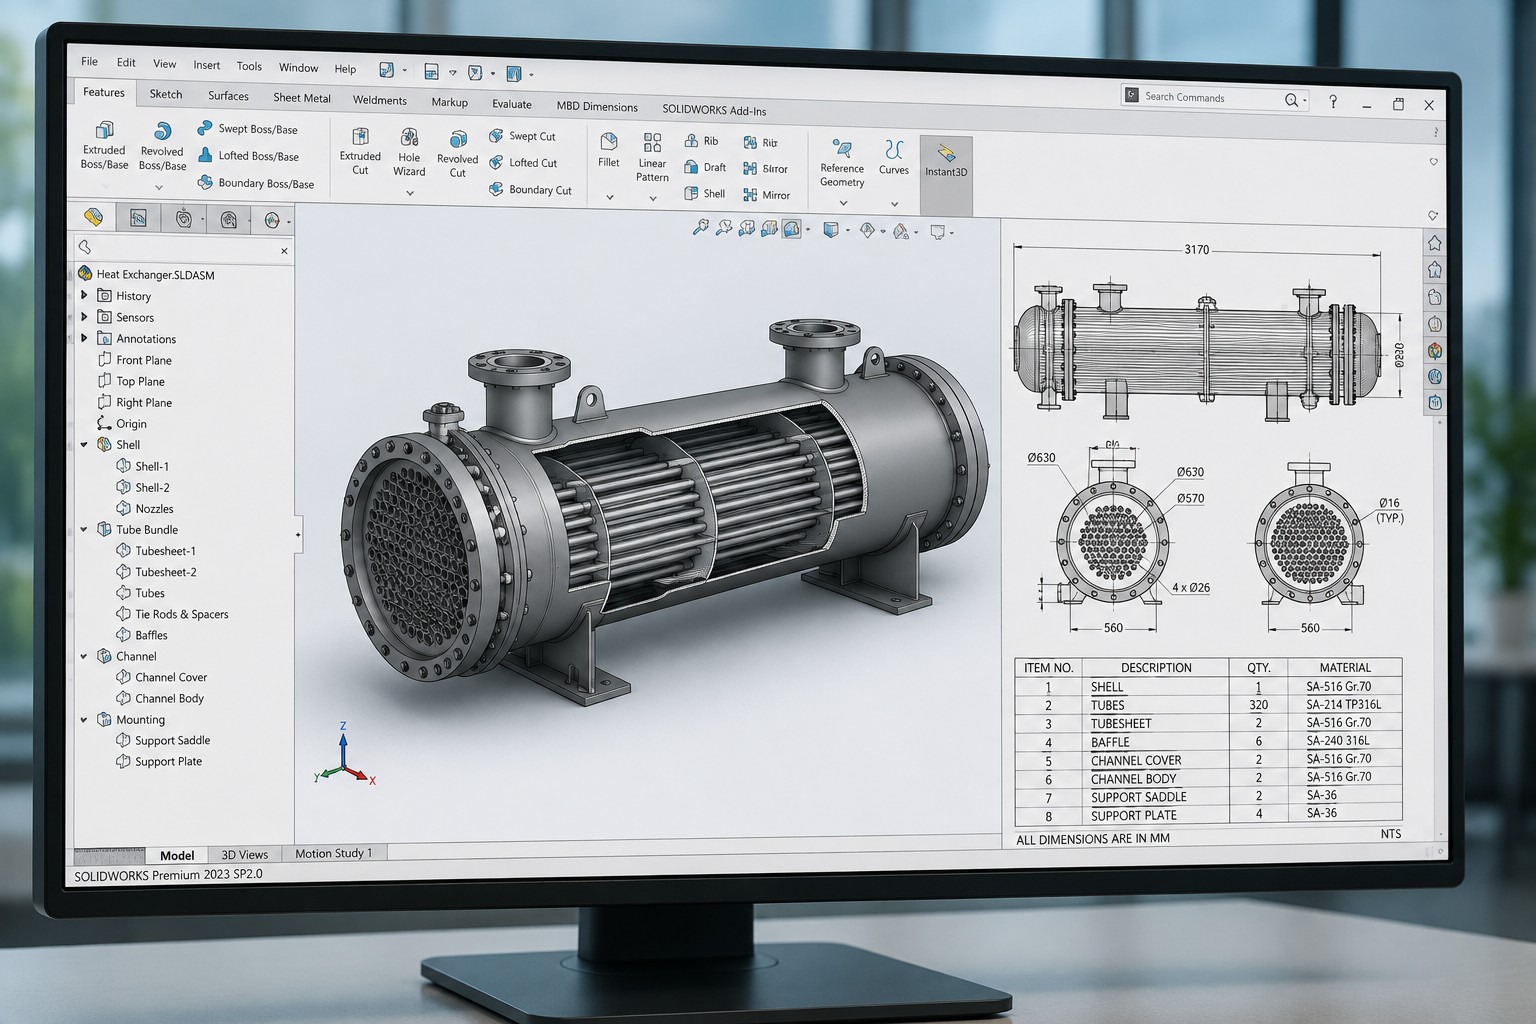Open dropdown arrow below Curves
The image size is (1536, 1024).
pos(894,203)
